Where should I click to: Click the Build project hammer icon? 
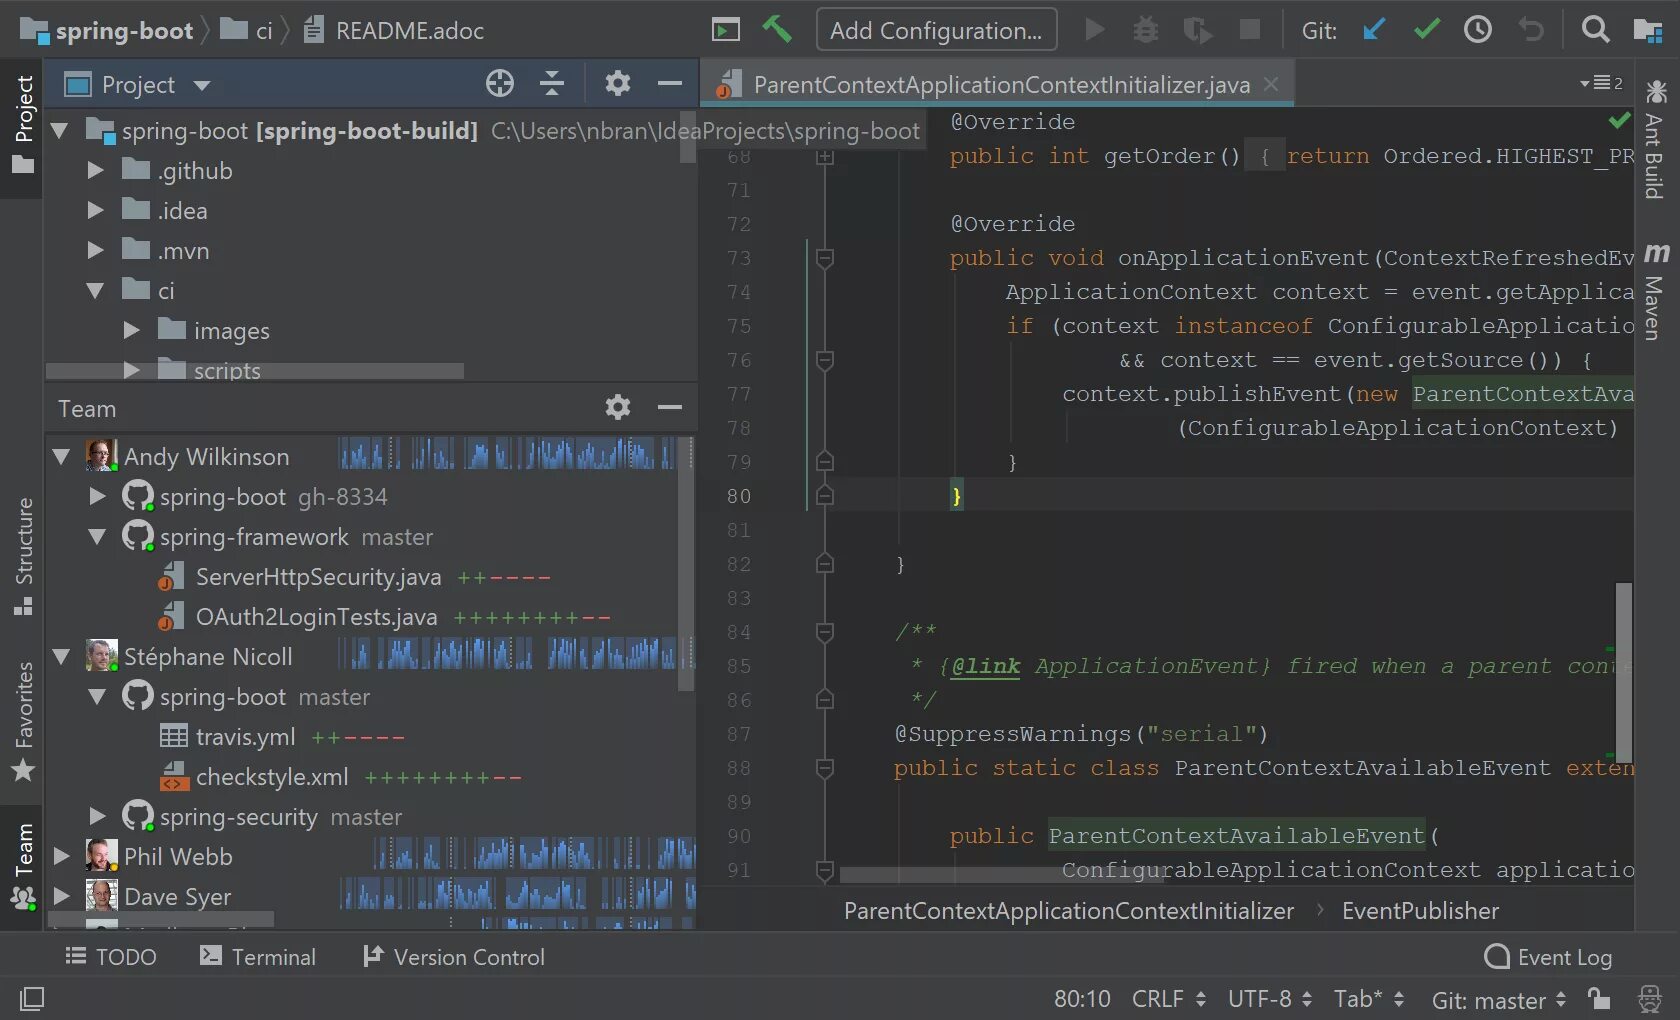(777, 29)
